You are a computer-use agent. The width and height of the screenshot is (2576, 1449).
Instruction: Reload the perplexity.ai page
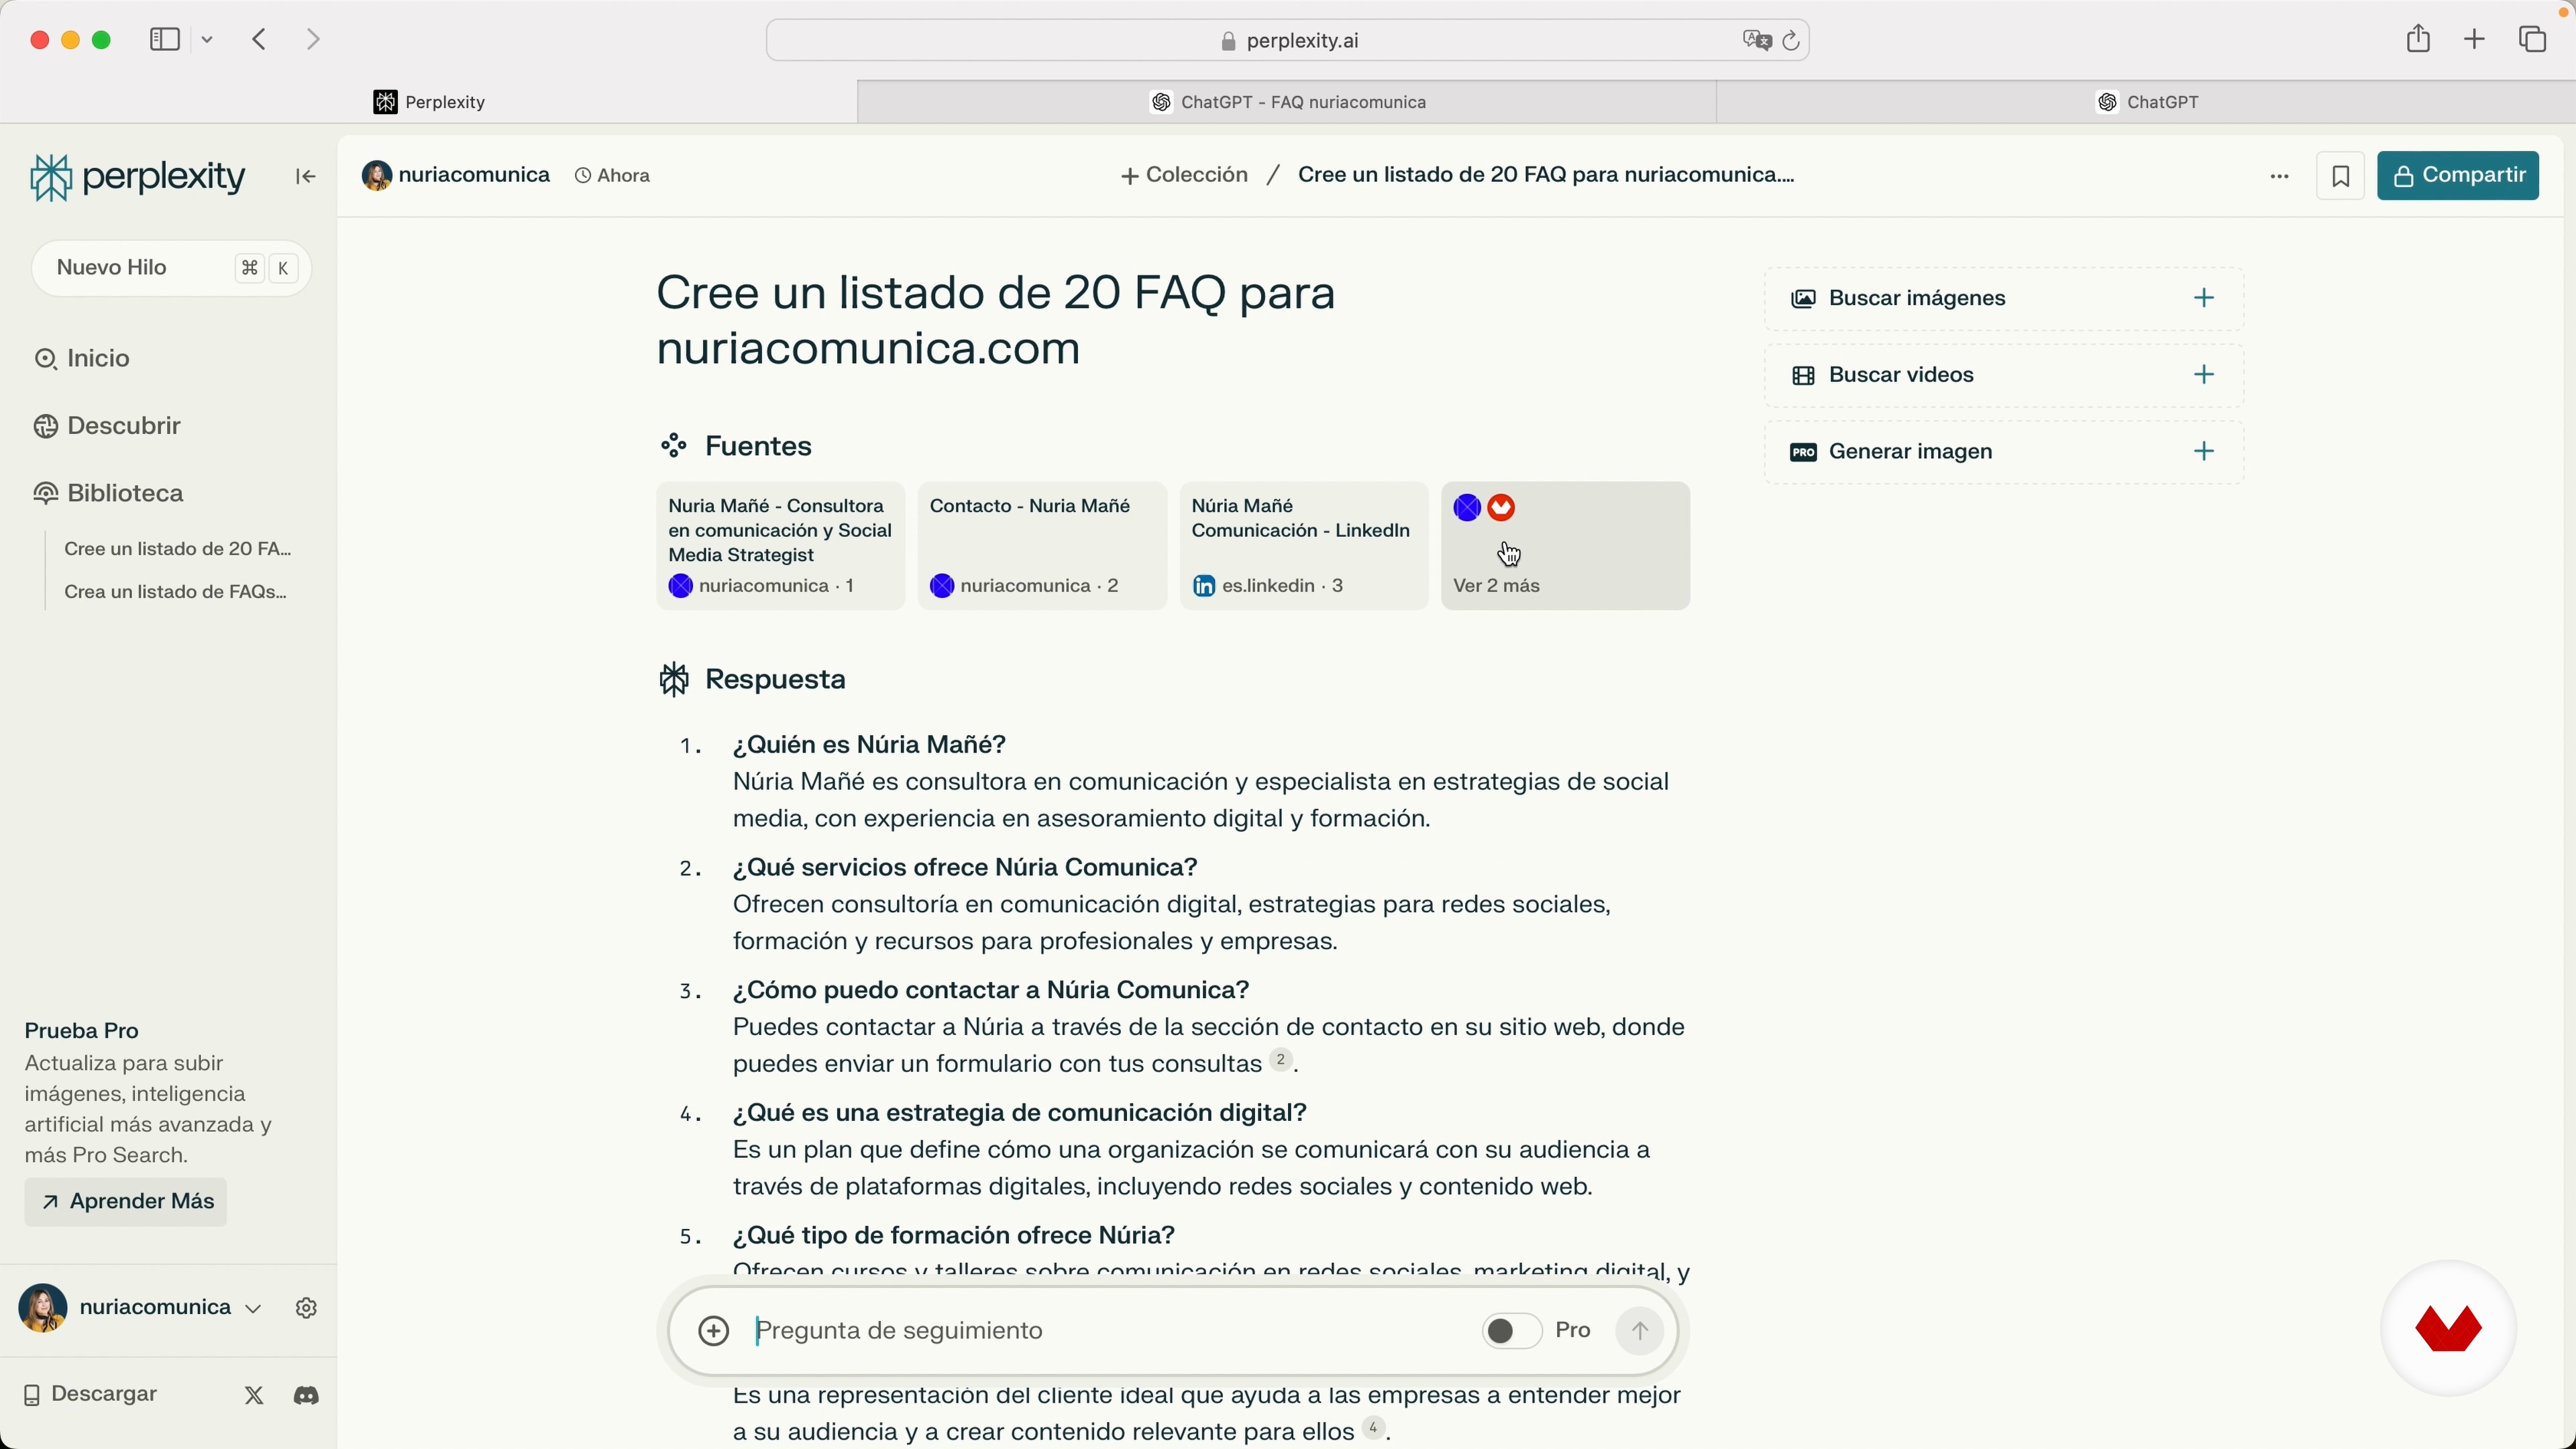1791,41
